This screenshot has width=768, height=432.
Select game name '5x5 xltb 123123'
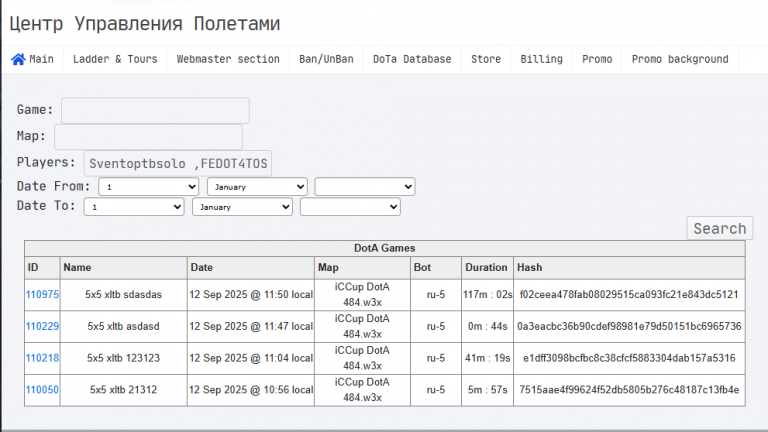(x=123, y=358)
